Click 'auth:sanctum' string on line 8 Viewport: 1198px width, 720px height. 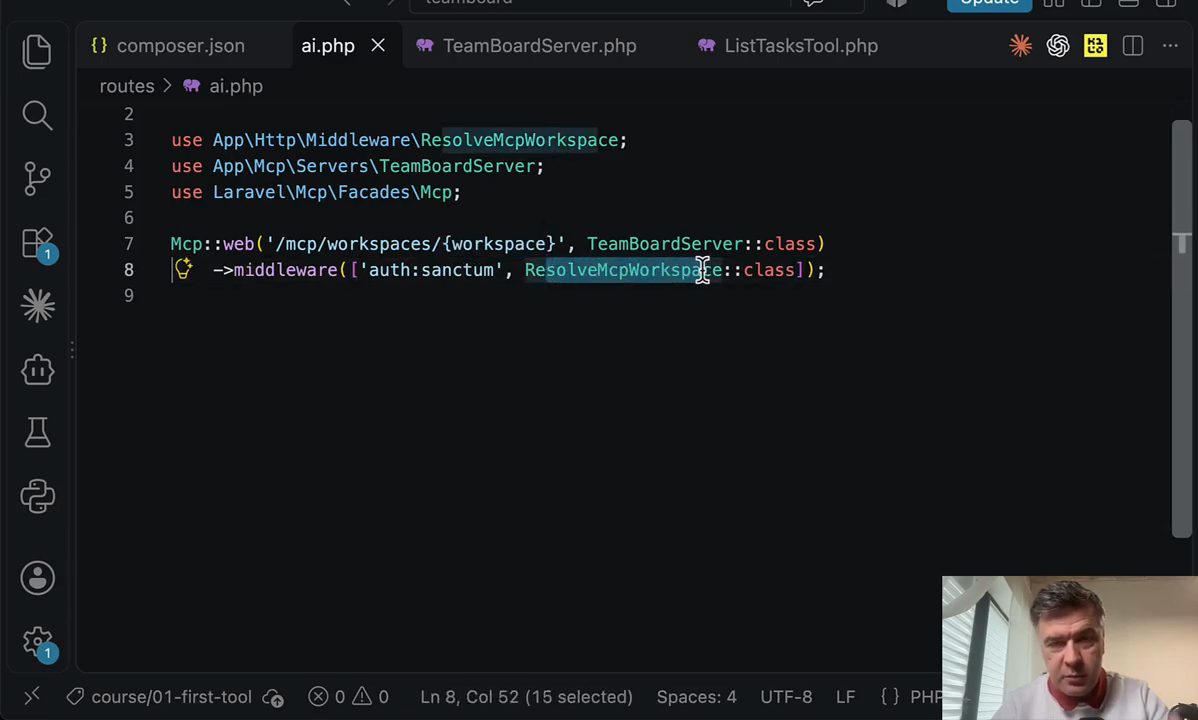[x=431, y=270]
